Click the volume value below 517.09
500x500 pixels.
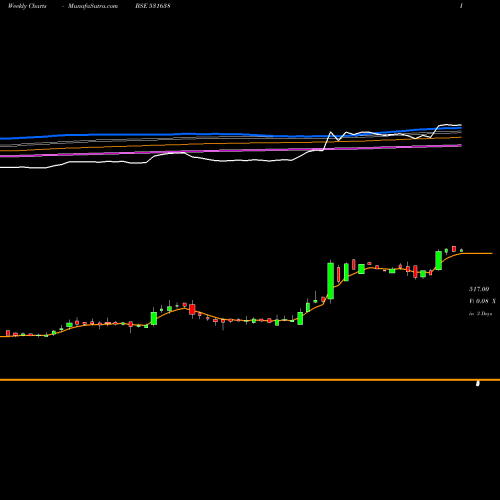coord(482,301)
